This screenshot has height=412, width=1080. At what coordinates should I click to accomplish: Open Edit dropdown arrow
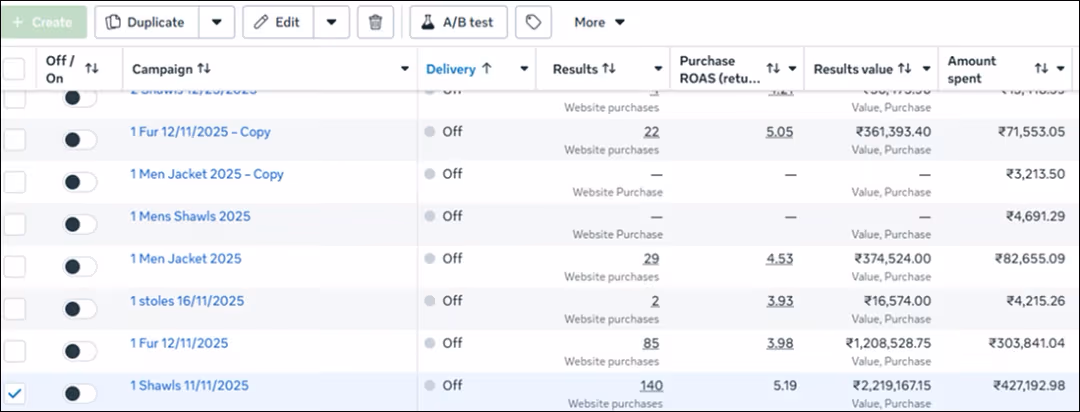pyautogui.click(x=332, y=22)
